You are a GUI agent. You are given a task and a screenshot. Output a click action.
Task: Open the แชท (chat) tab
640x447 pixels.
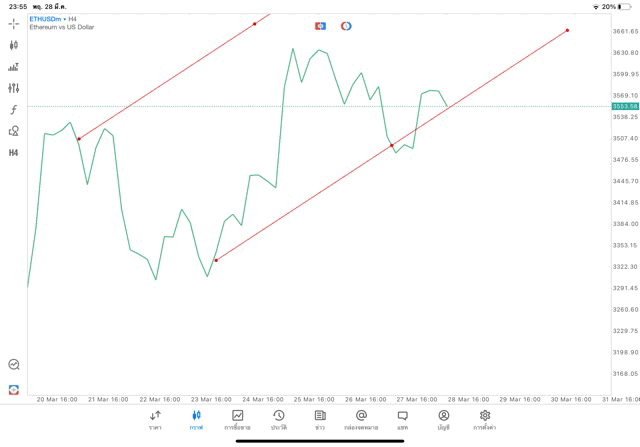click(402, 419)
